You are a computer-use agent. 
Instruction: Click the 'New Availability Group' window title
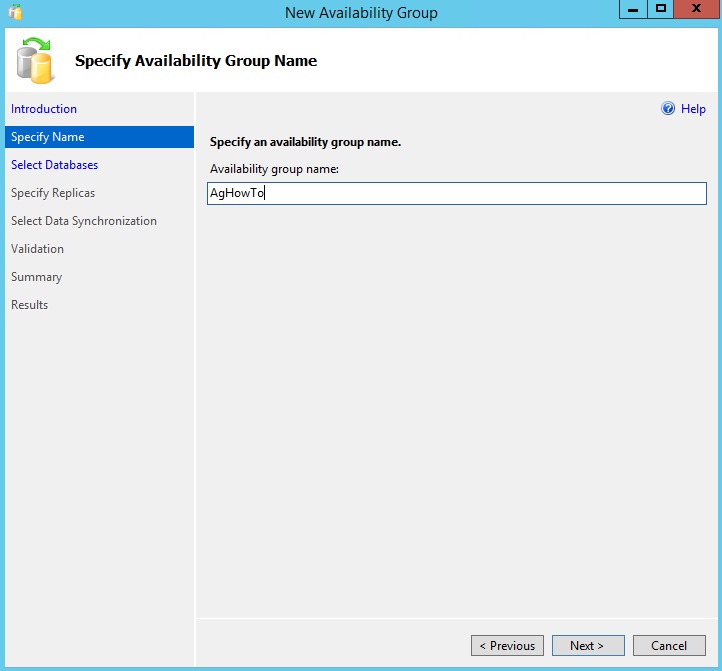click(361, 12)
